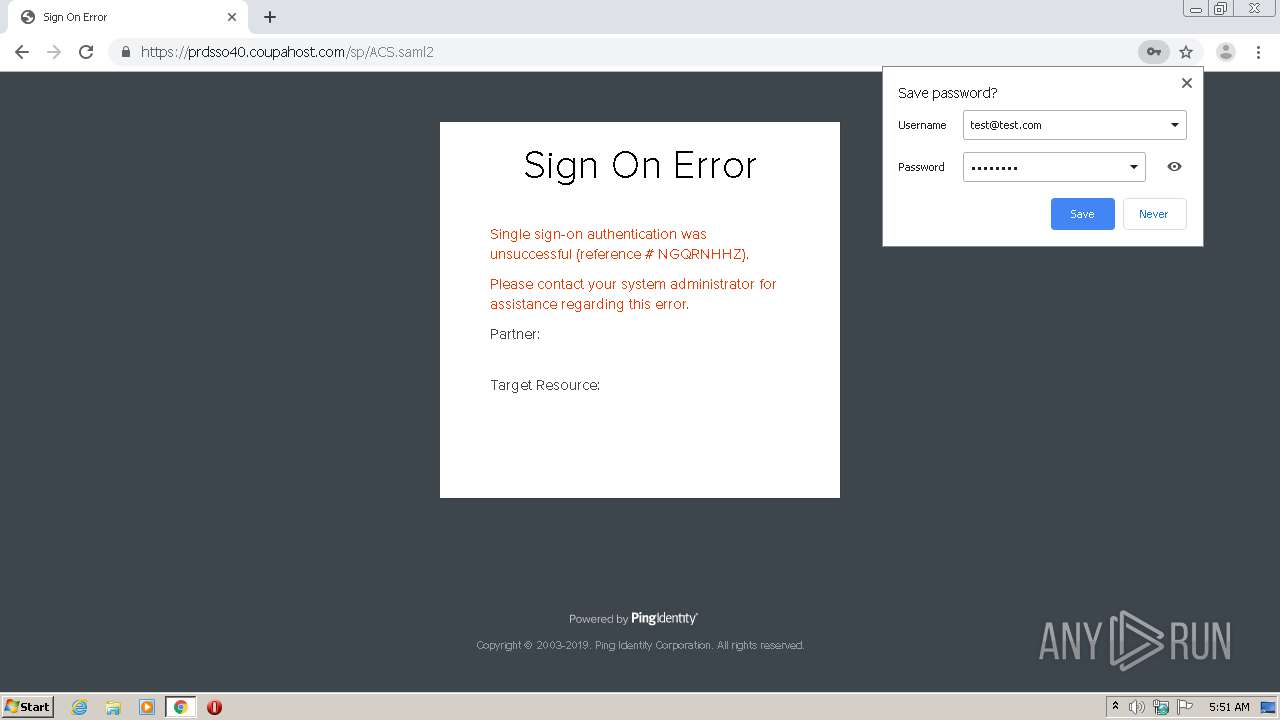Click the Save password button
The height and width of the screenshot is (720, 1280).
pos(1082,214)
